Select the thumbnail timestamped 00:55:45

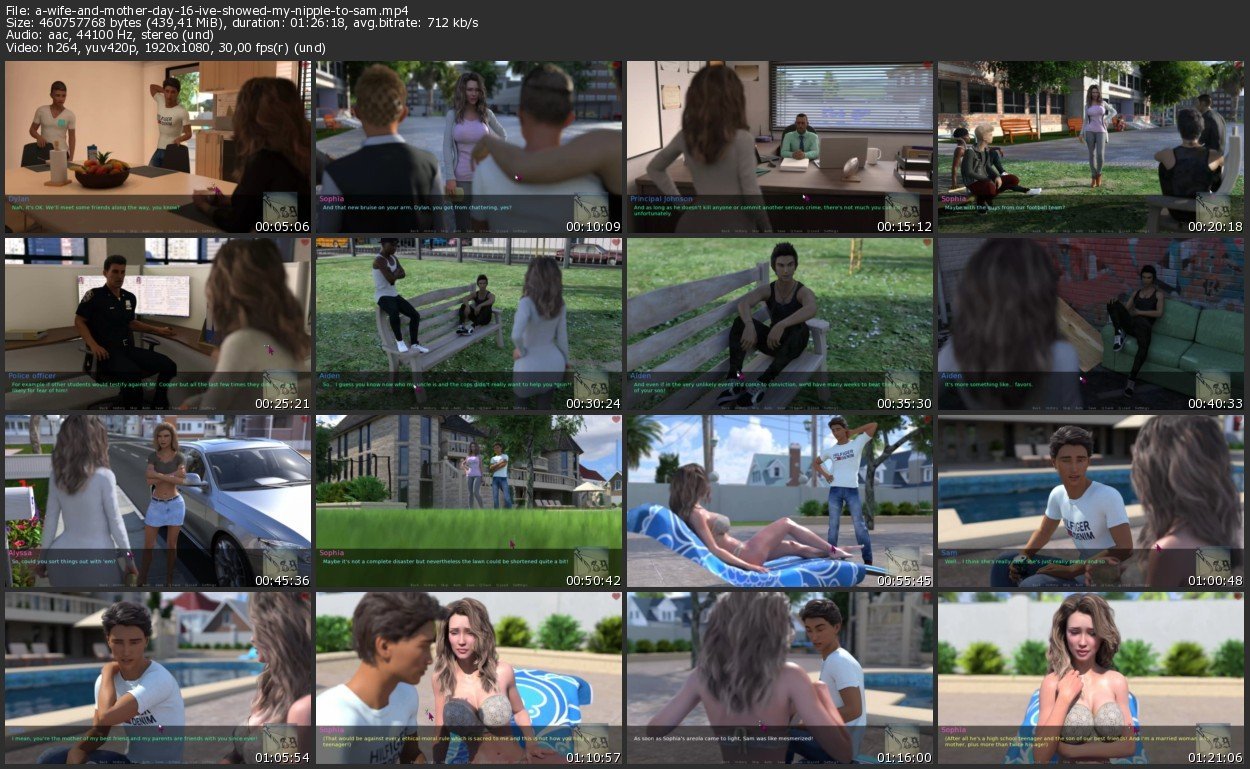coord(780,501)
